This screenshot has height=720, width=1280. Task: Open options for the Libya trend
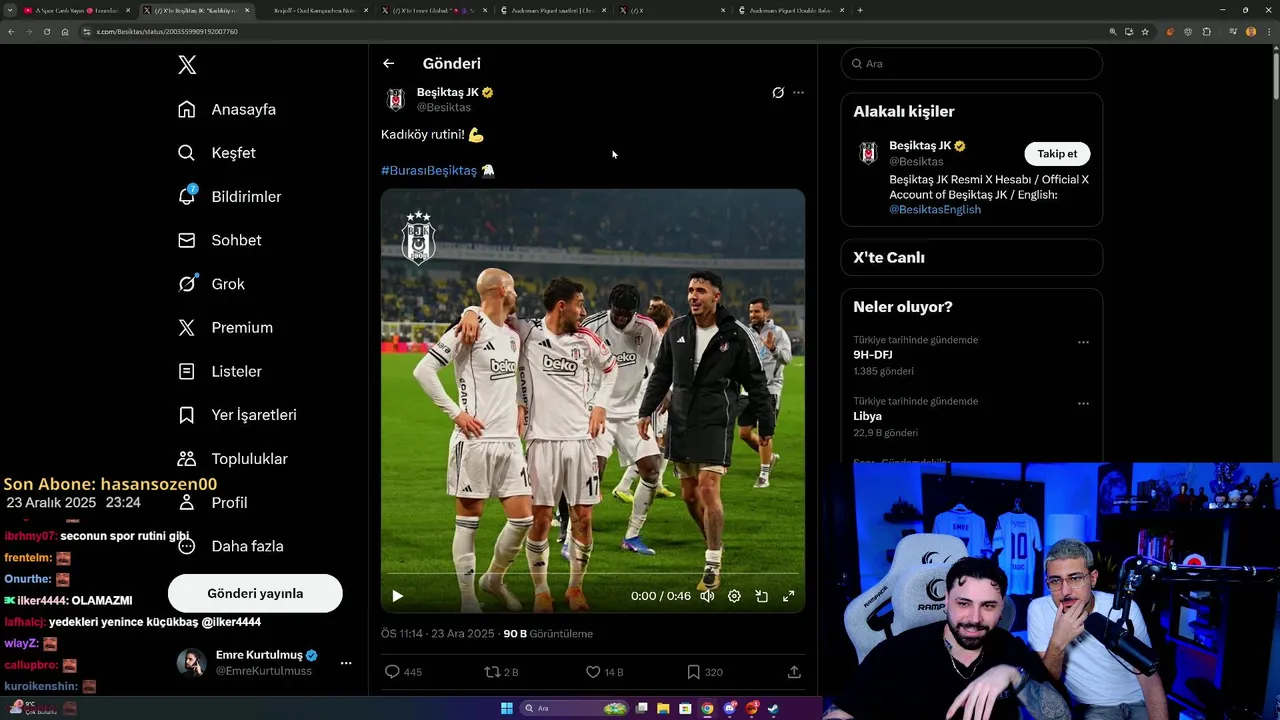tap(1083, 404)
